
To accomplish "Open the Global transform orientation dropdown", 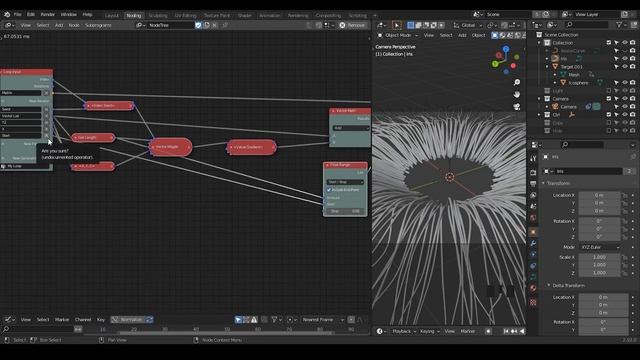I will [468, 25].
